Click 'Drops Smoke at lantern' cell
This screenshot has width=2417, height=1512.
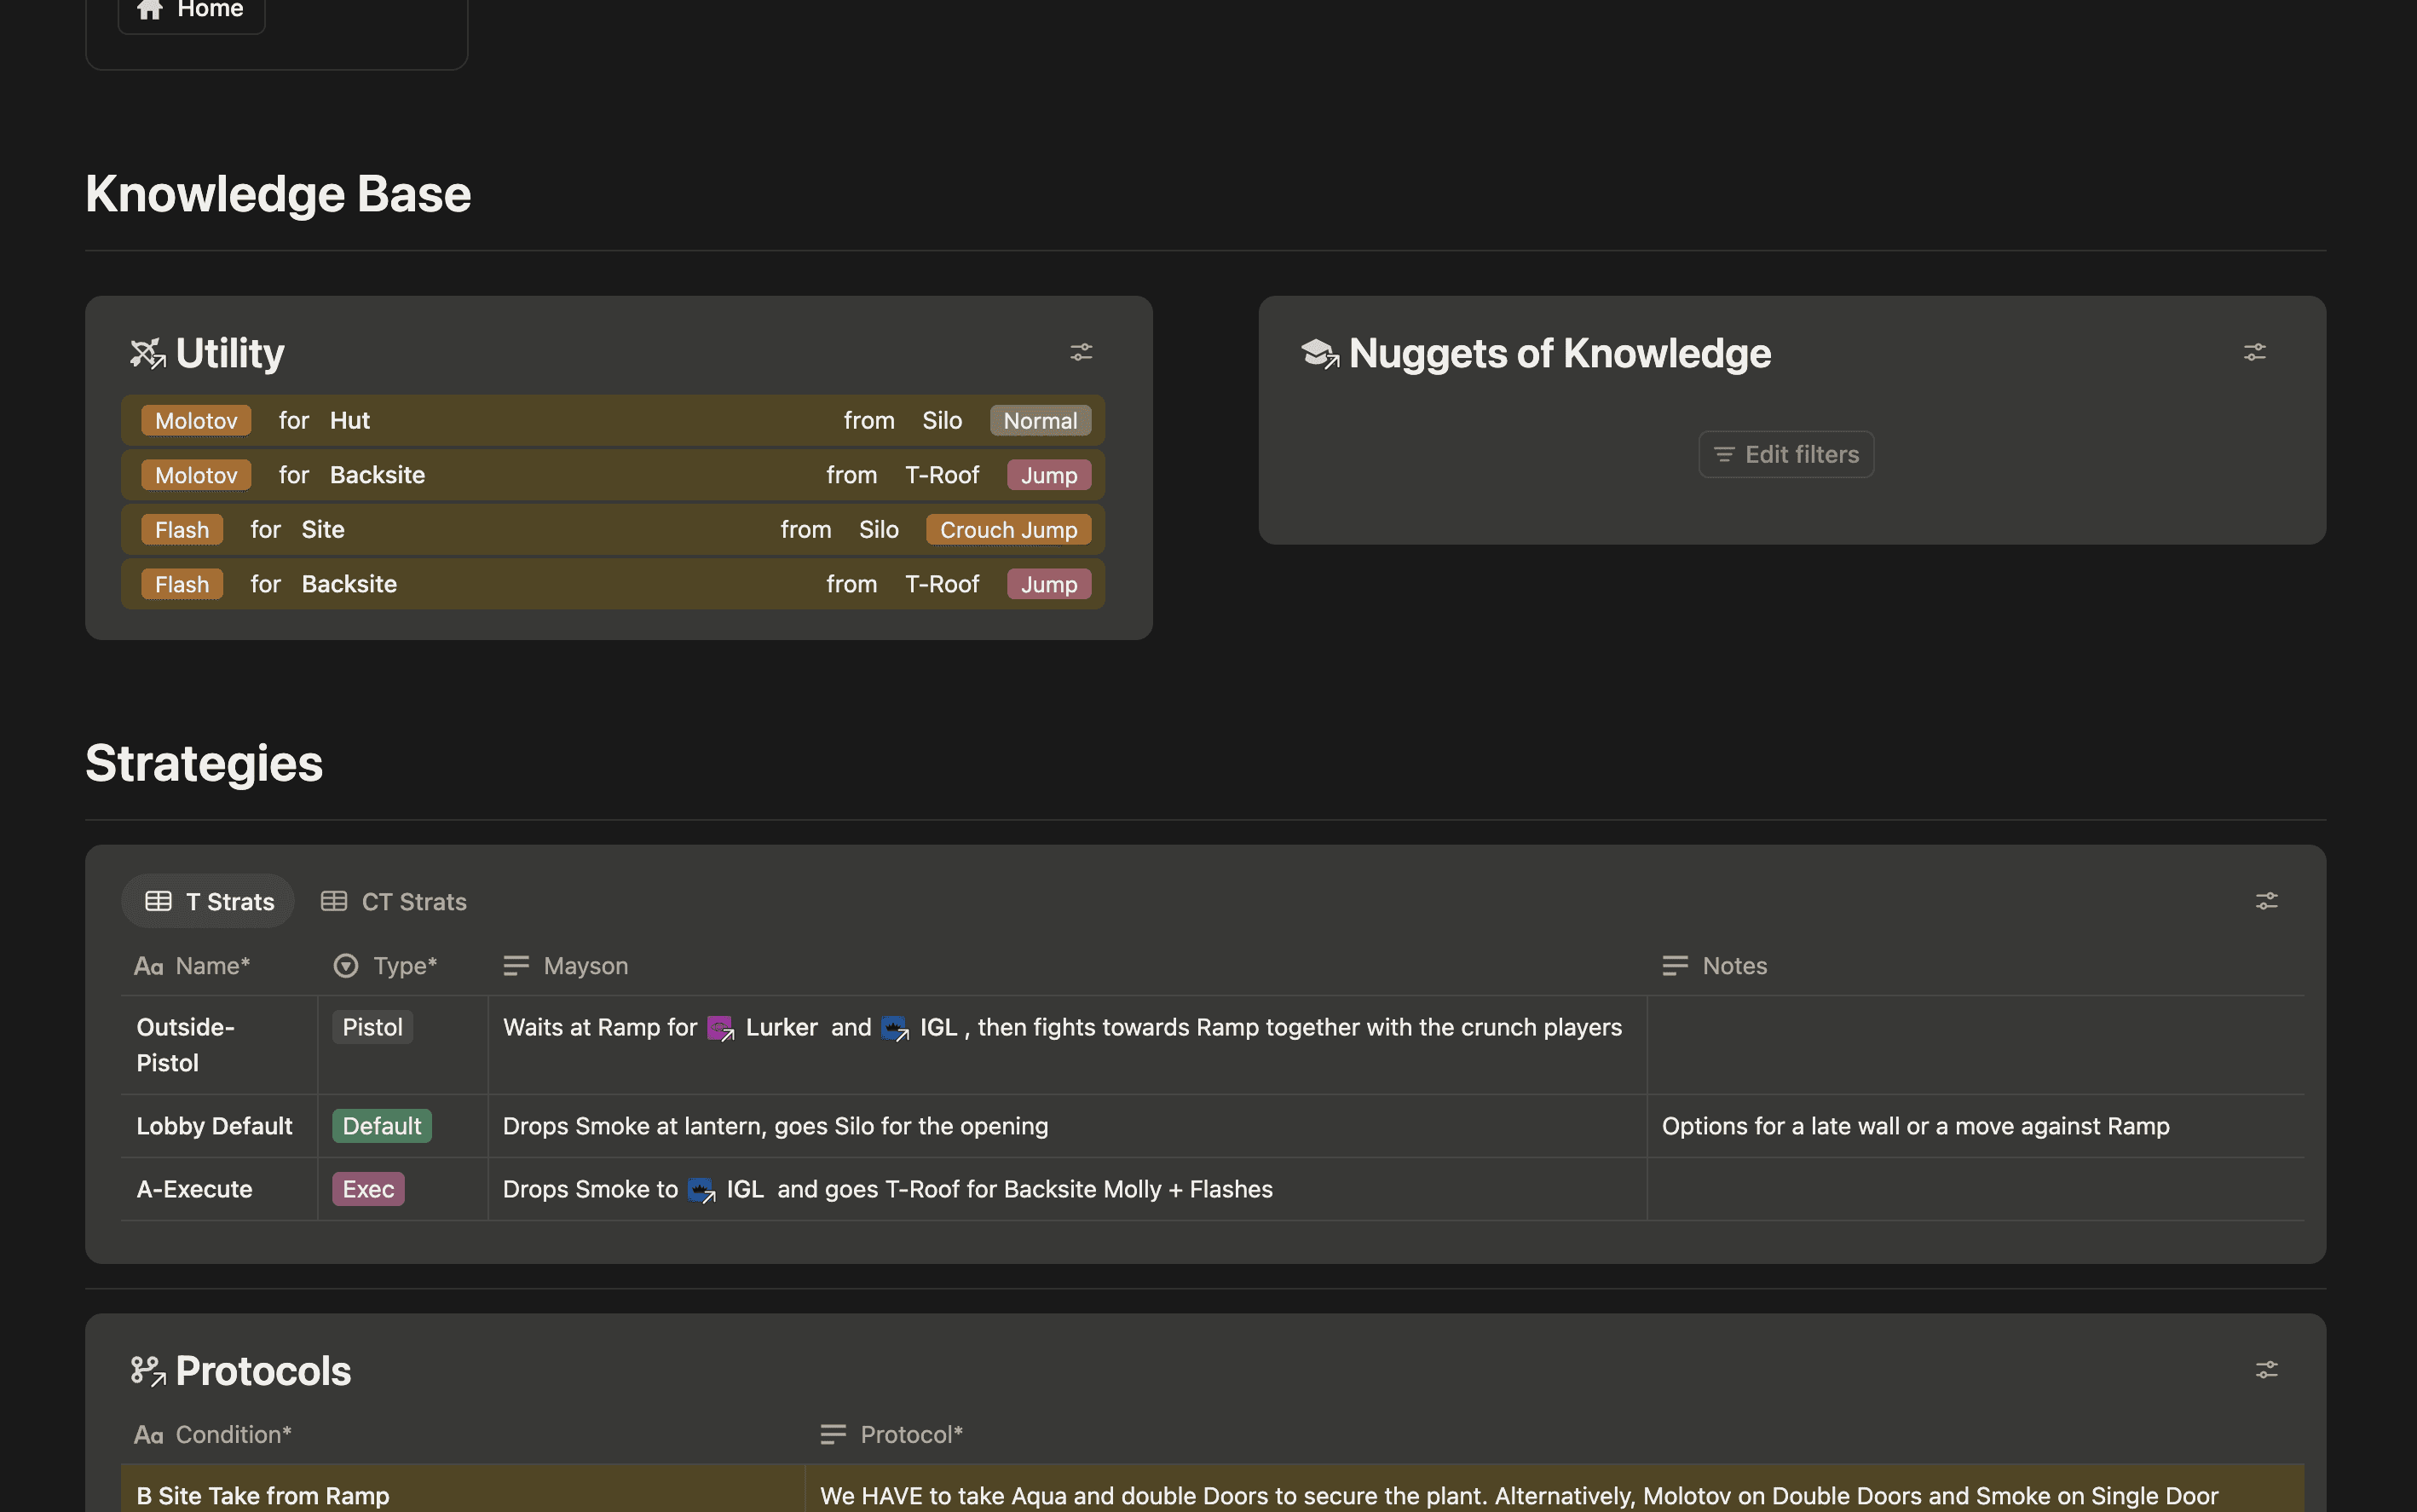point(1067,1127)
